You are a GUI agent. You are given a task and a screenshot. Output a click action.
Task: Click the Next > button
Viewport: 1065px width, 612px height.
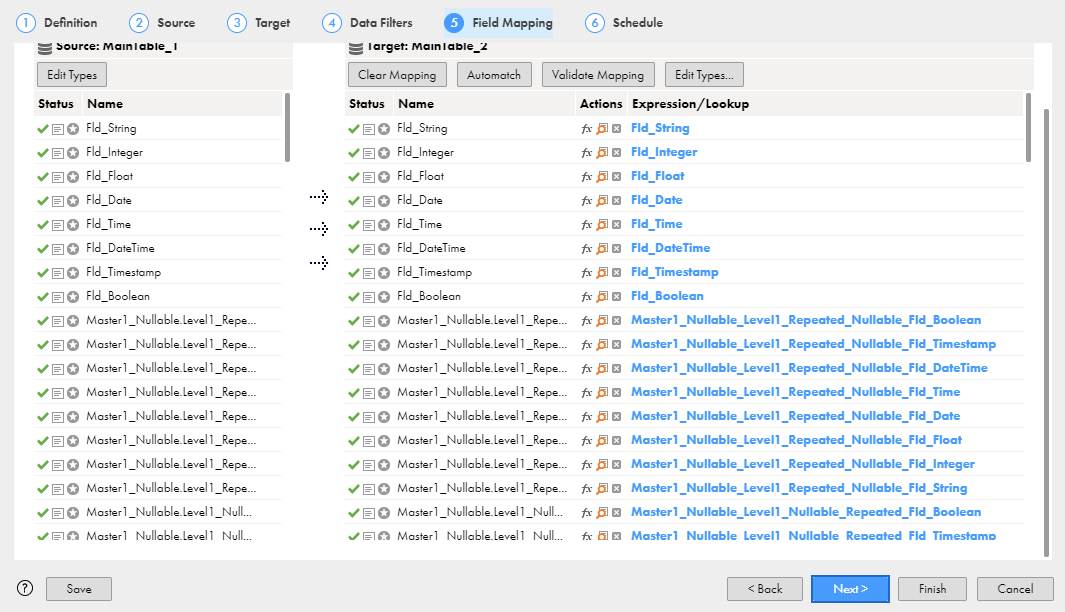click(x=850, y=589)
